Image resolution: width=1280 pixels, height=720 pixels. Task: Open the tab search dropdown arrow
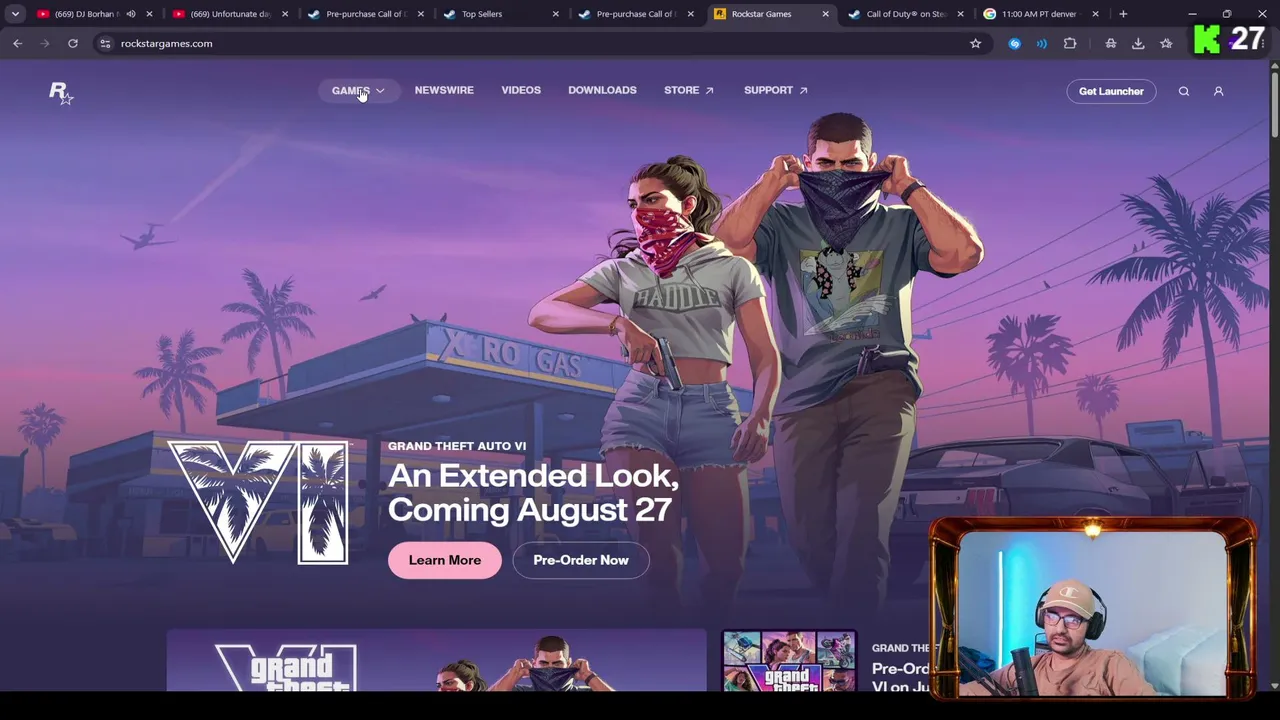pyautogui.click(x=15, y=14)
